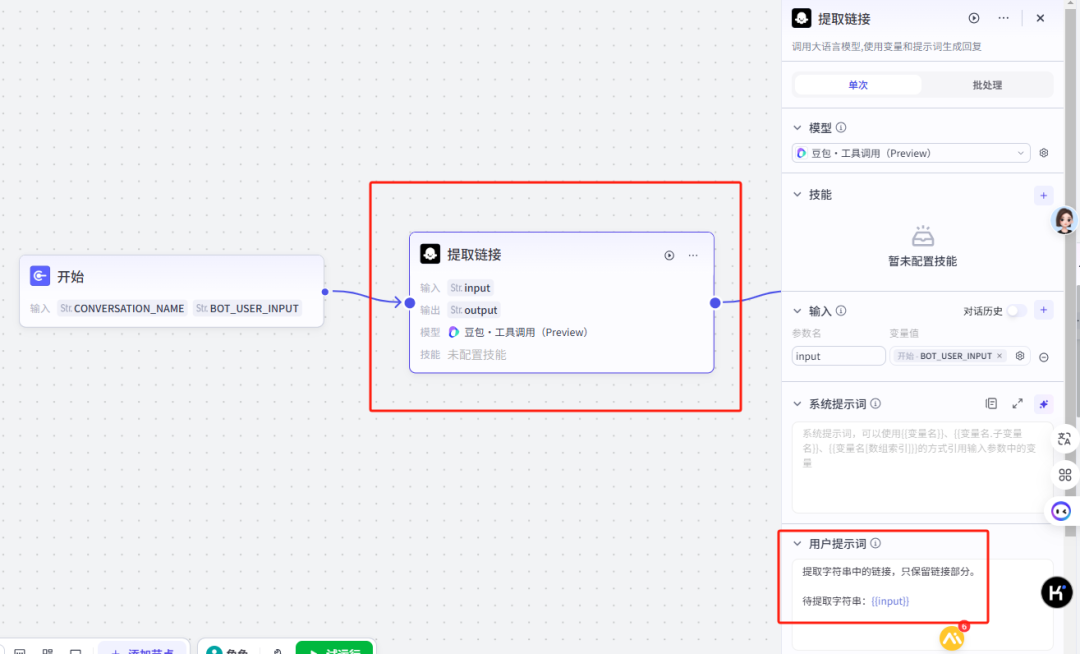Image resolution: width=1080 pixels, height=654 pixels.
Task: Click the 提取链接 node output connector dot
Action: [x=715, y=303]
